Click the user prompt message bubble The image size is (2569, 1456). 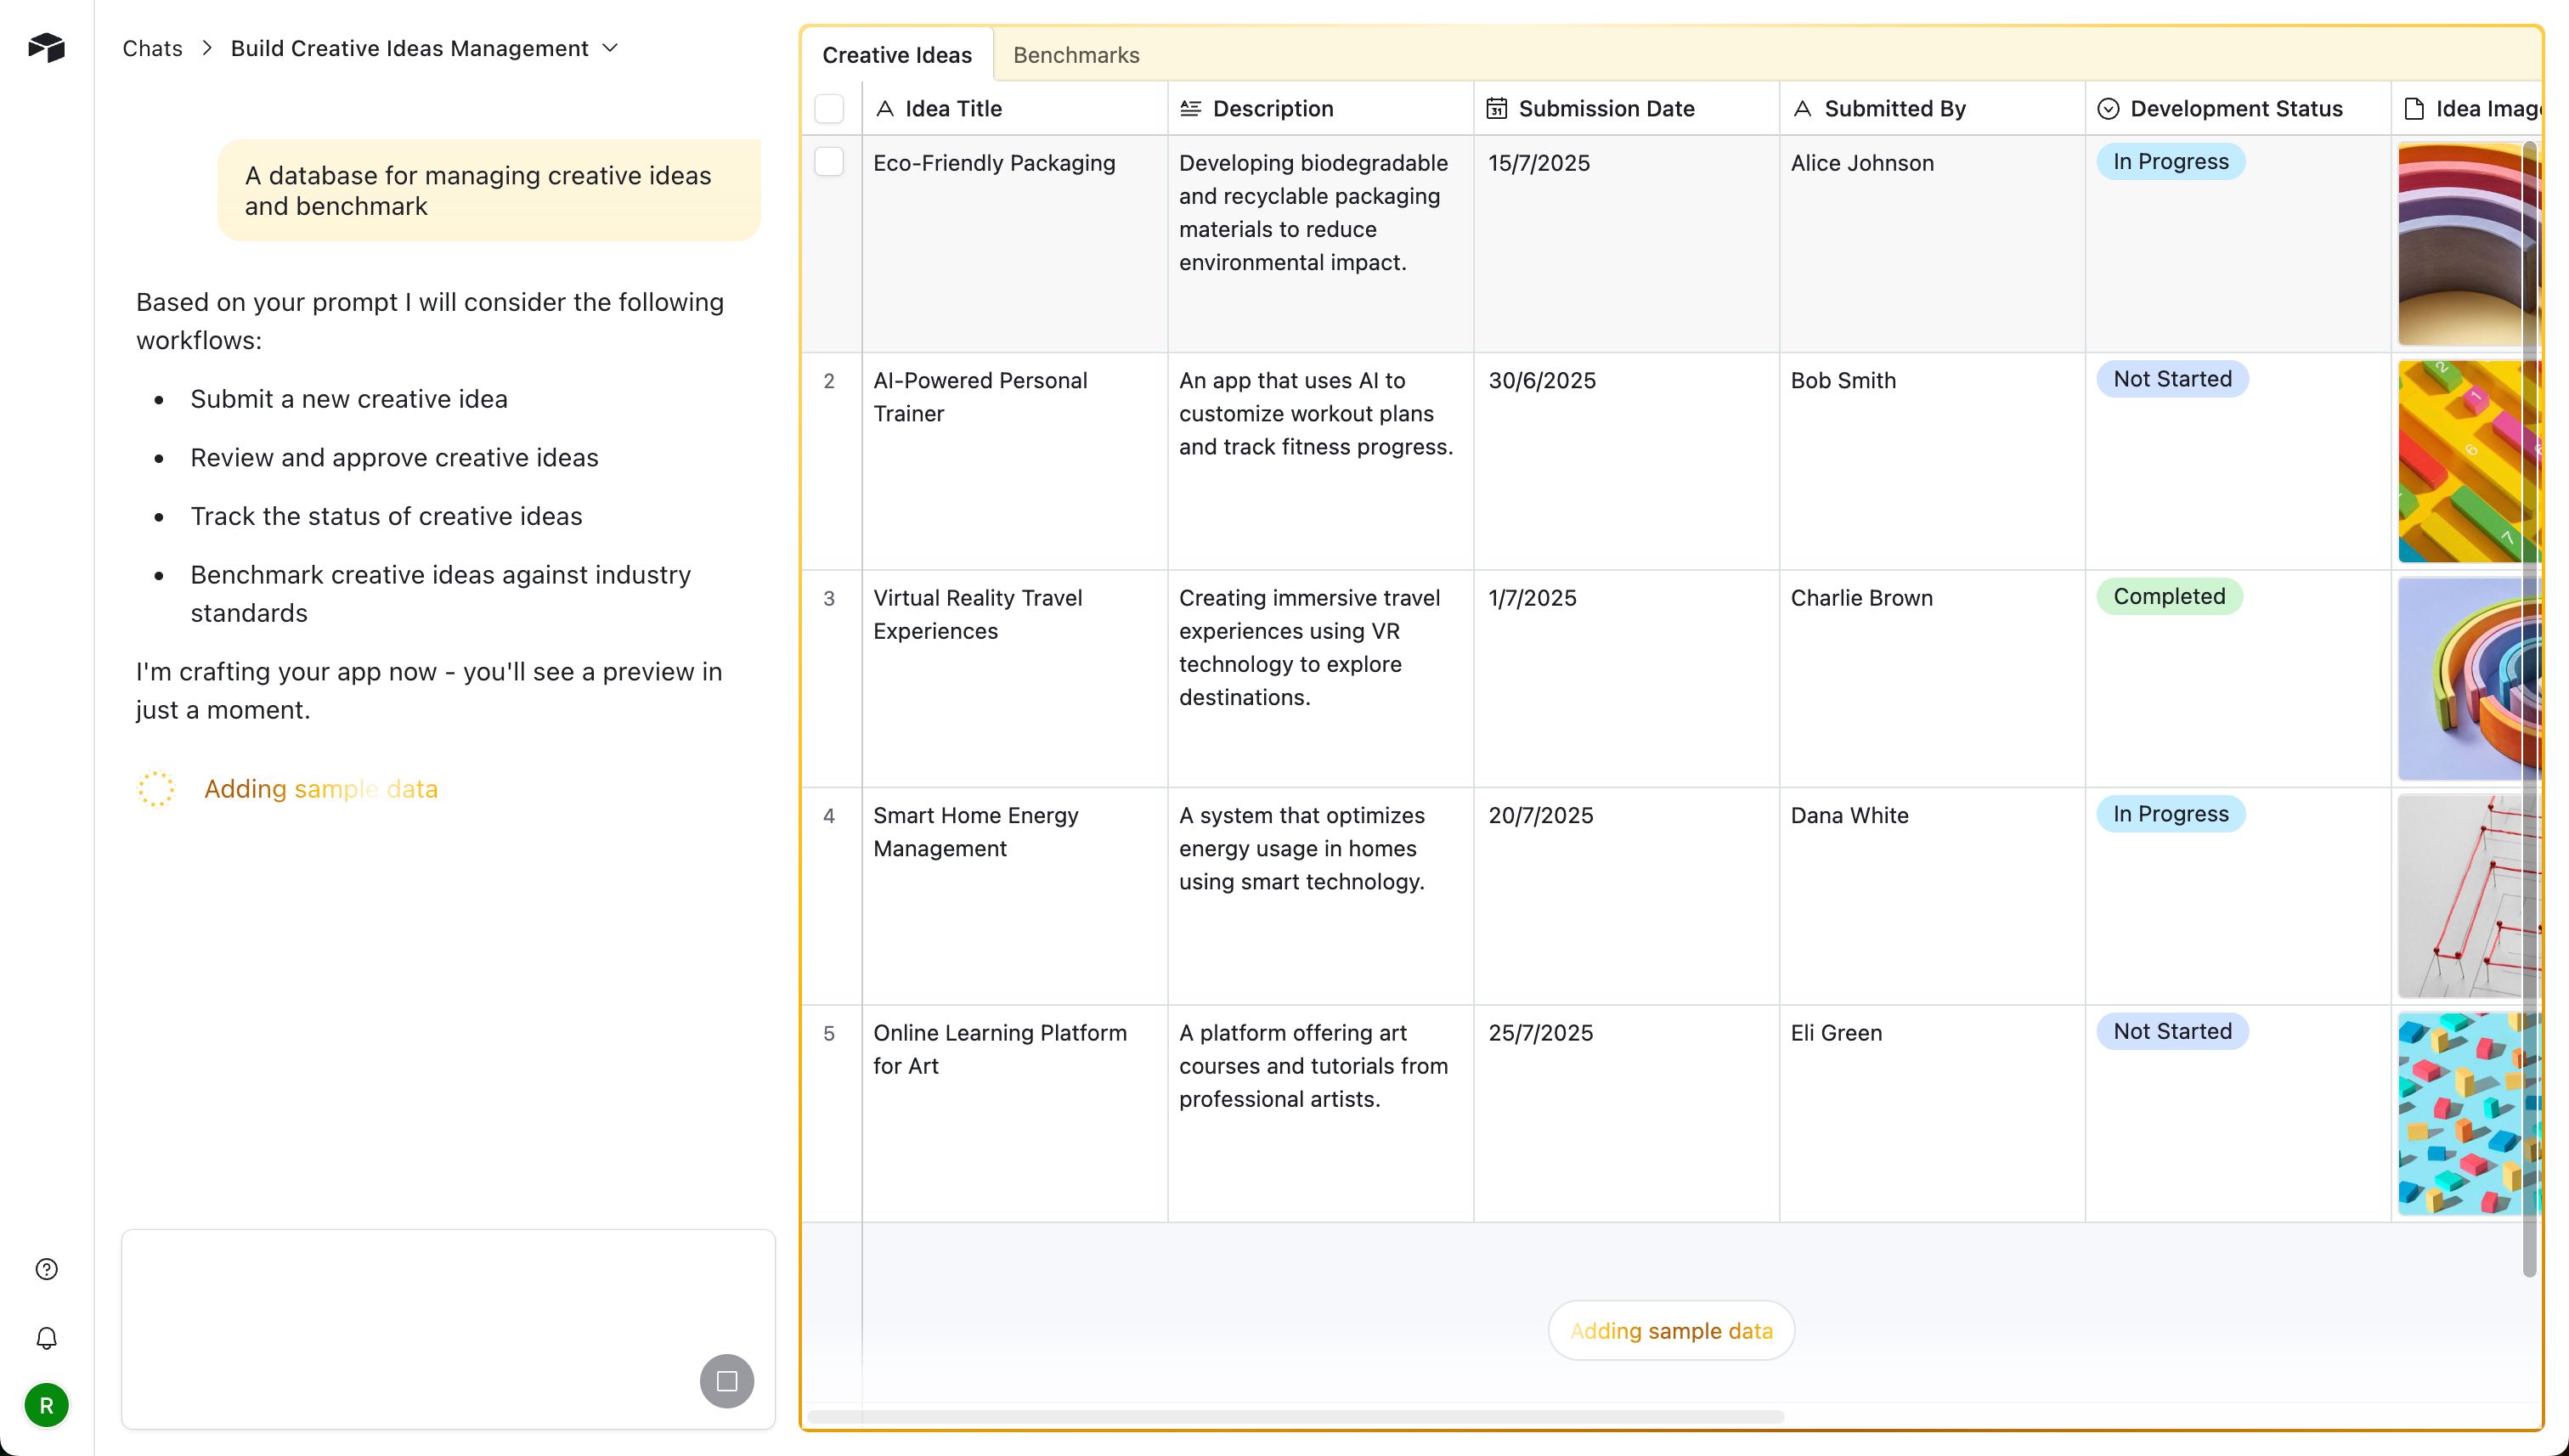point(489,190)
